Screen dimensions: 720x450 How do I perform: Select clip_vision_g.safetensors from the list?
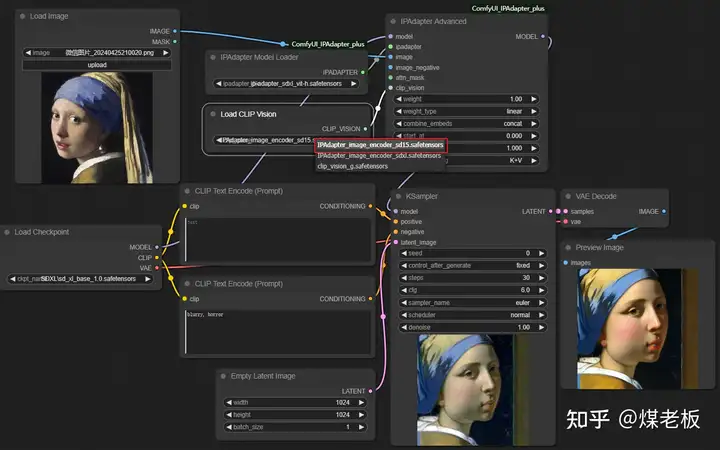click(x=353, y=166)
